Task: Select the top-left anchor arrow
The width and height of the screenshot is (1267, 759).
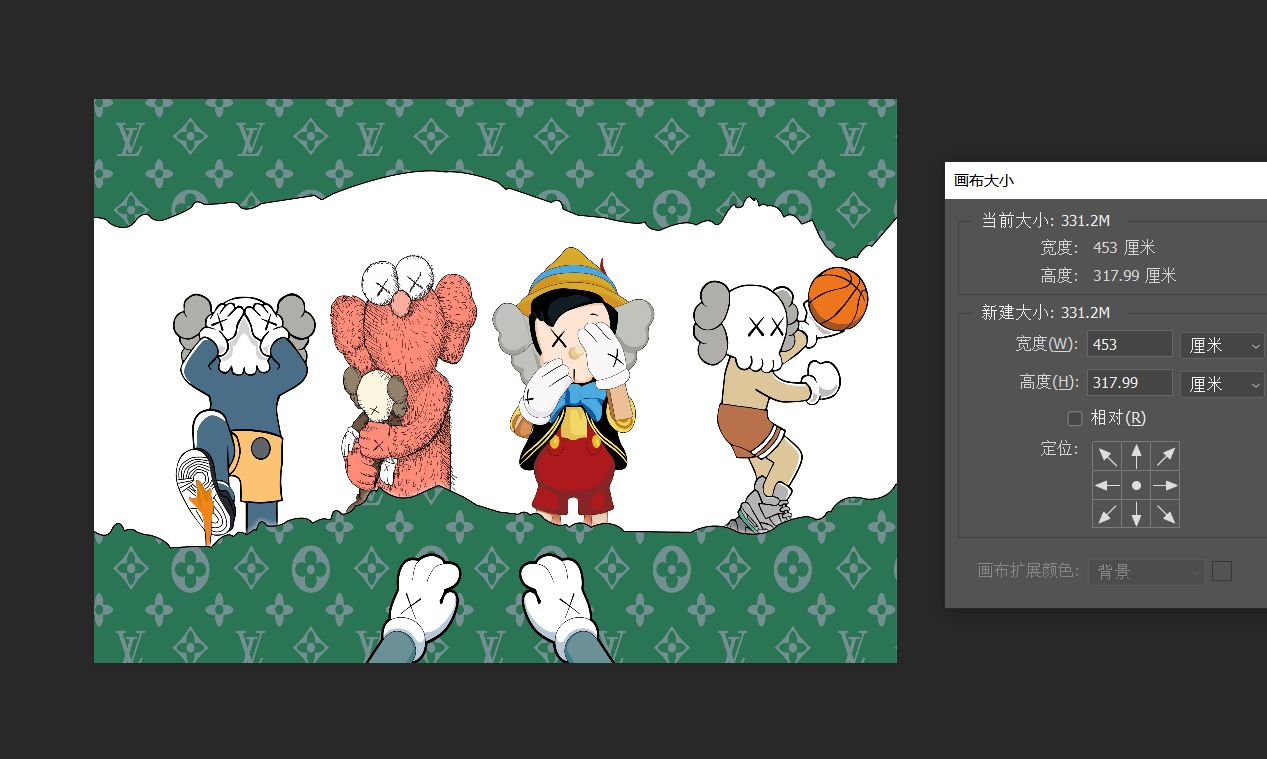Action: [x=1107, y=456]
